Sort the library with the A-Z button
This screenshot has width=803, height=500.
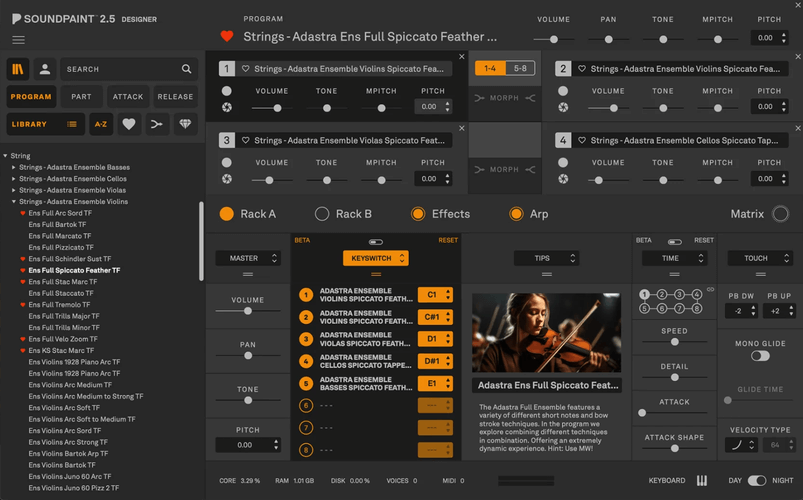[101, 124]
